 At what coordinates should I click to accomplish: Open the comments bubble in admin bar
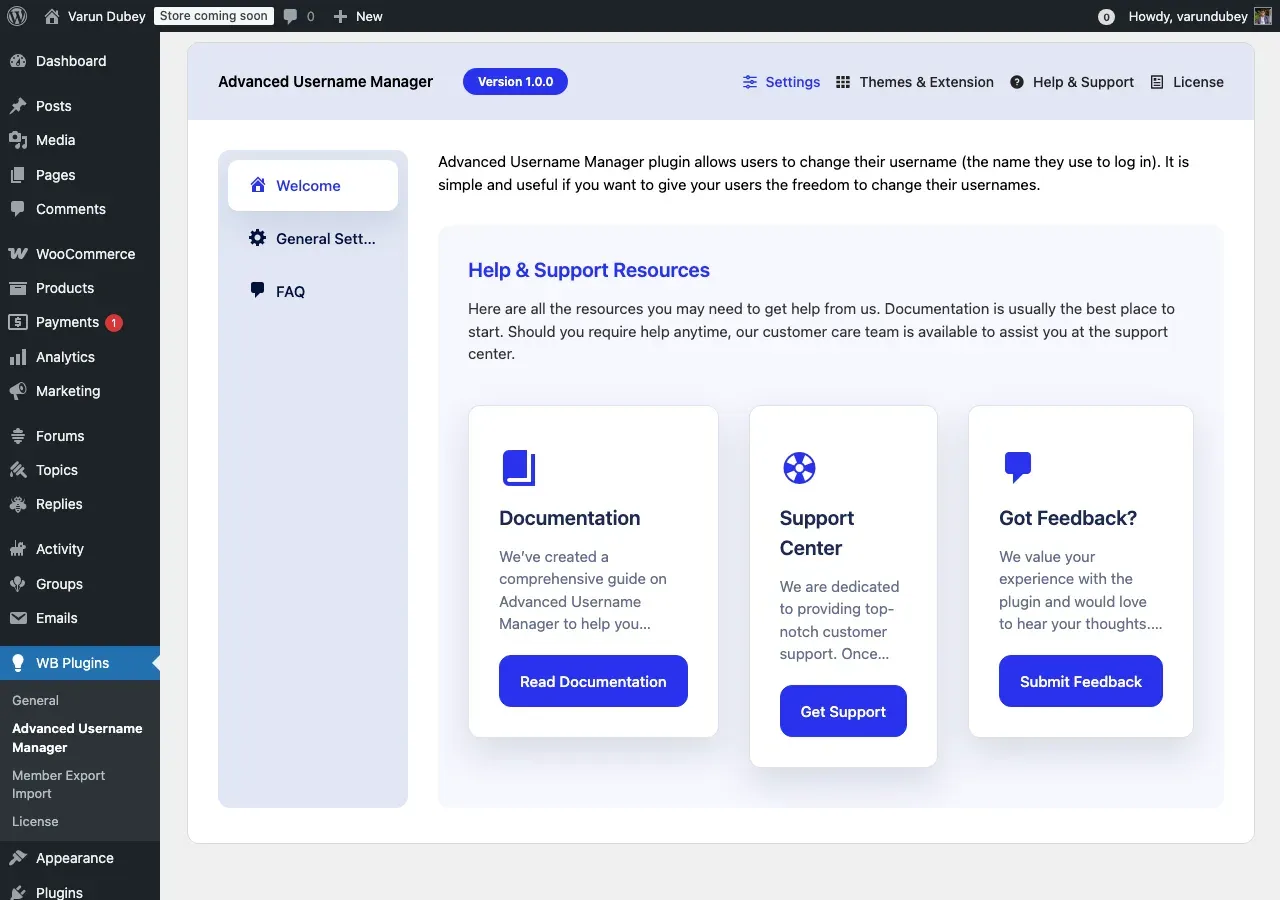pos(291,16)
